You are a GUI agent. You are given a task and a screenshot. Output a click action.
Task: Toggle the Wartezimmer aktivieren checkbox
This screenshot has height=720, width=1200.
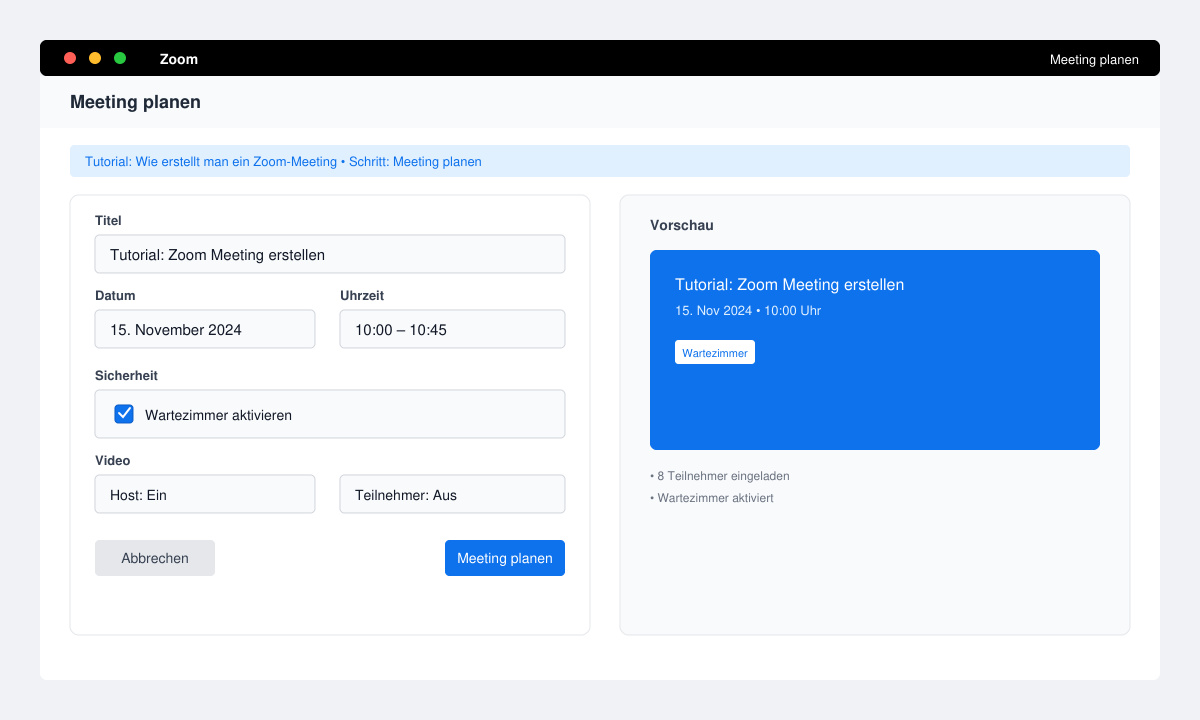(x=124, y=414)
